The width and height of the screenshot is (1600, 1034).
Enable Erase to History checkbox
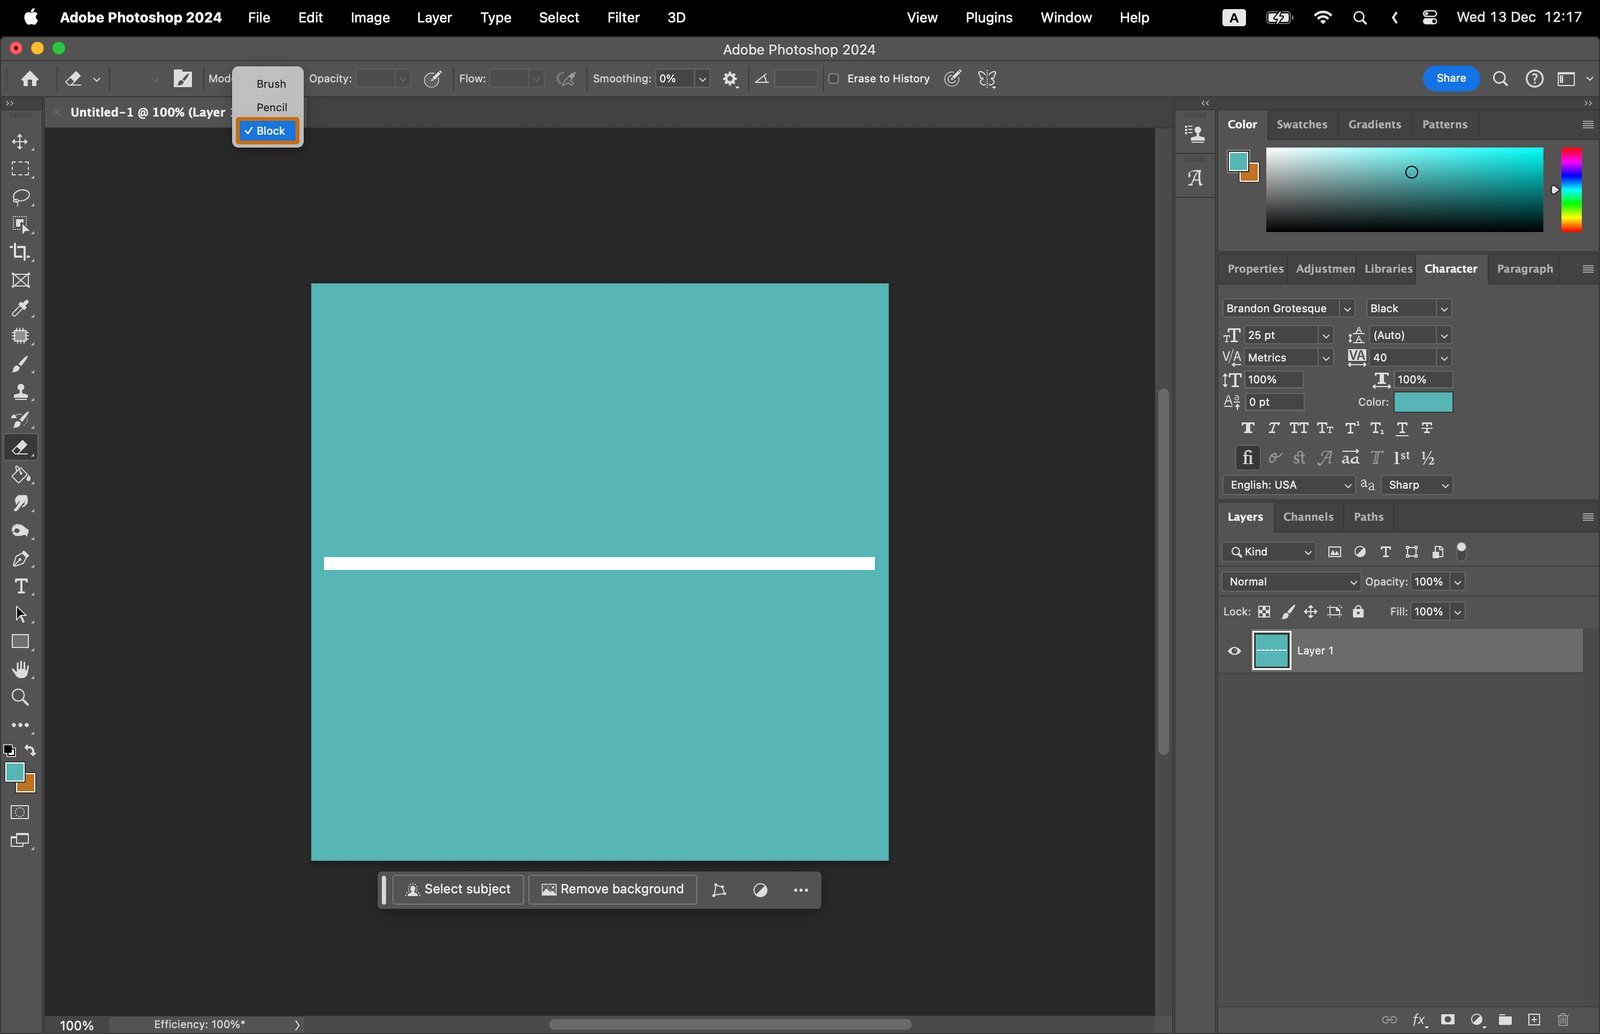pyautogui.click(x=834, y=79)
